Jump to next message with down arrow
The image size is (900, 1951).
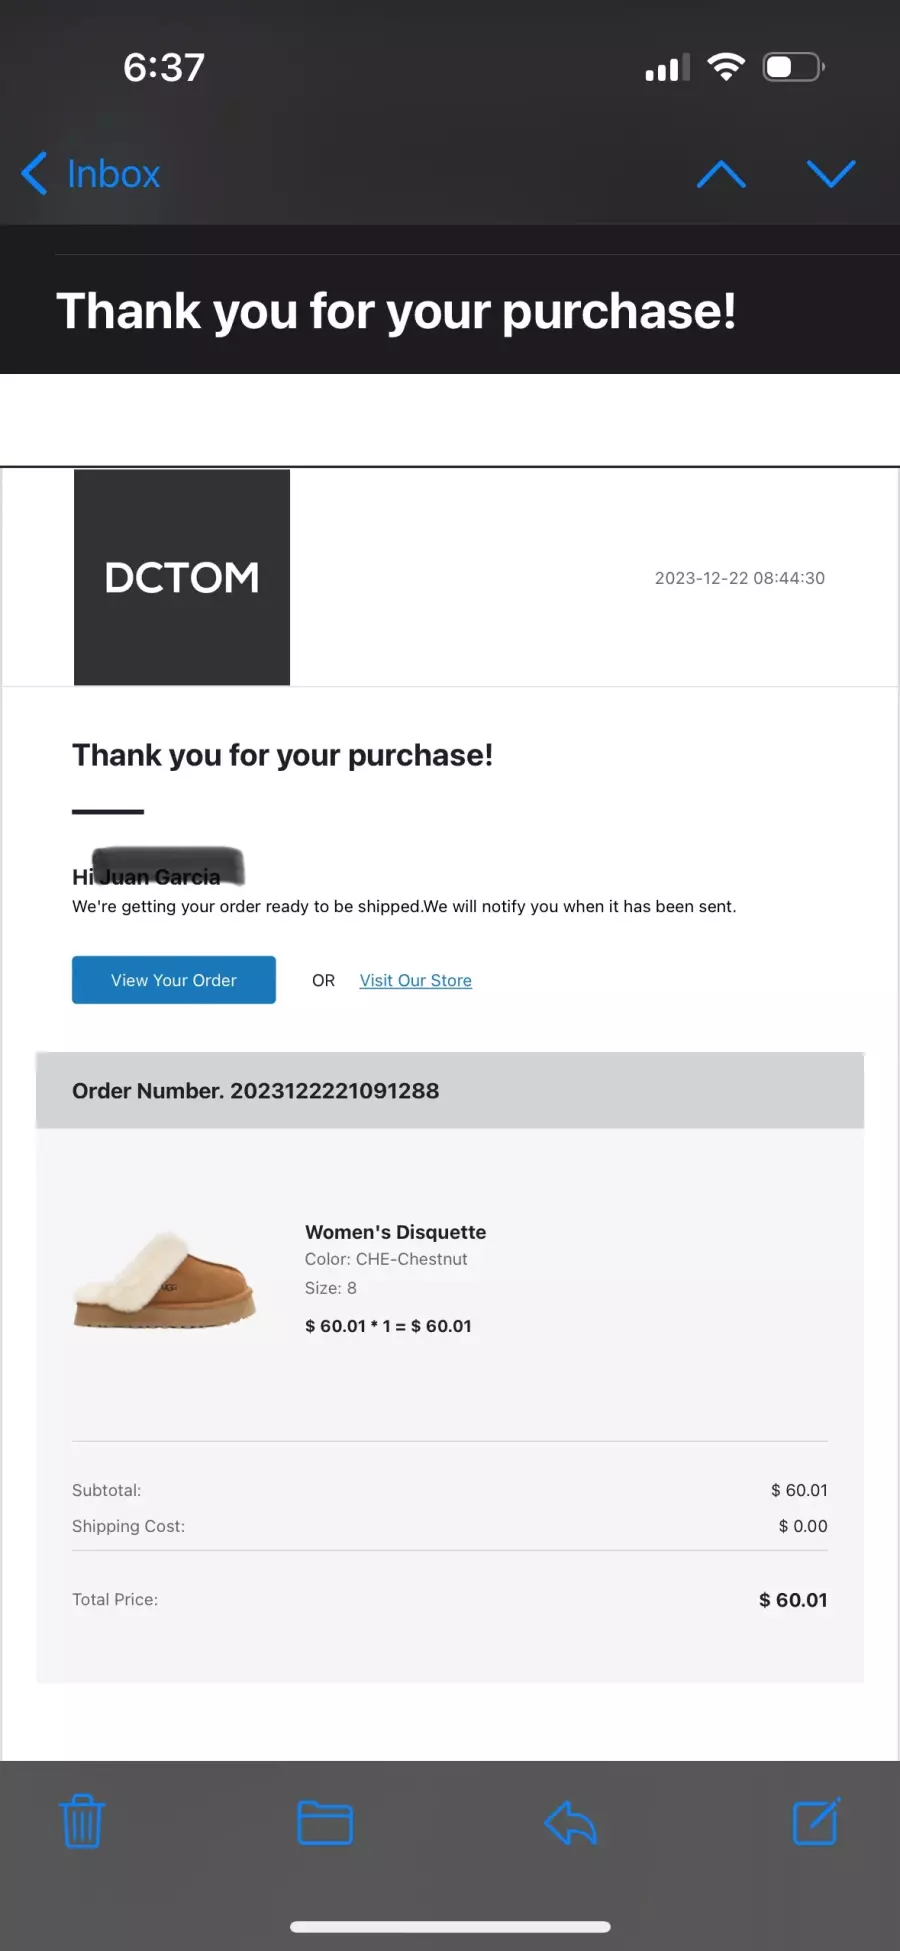click(831, 174)
